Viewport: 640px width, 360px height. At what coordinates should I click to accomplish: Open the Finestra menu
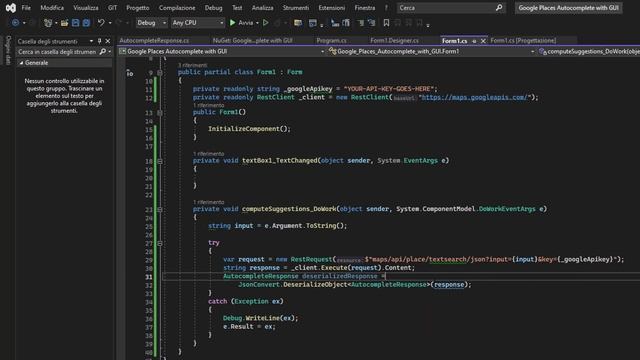(x=364, y=8)
